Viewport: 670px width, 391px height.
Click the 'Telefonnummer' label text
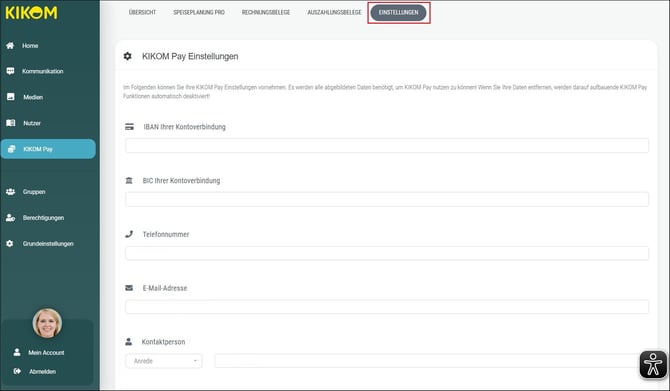pyautogui.click(x=166, y=234)
